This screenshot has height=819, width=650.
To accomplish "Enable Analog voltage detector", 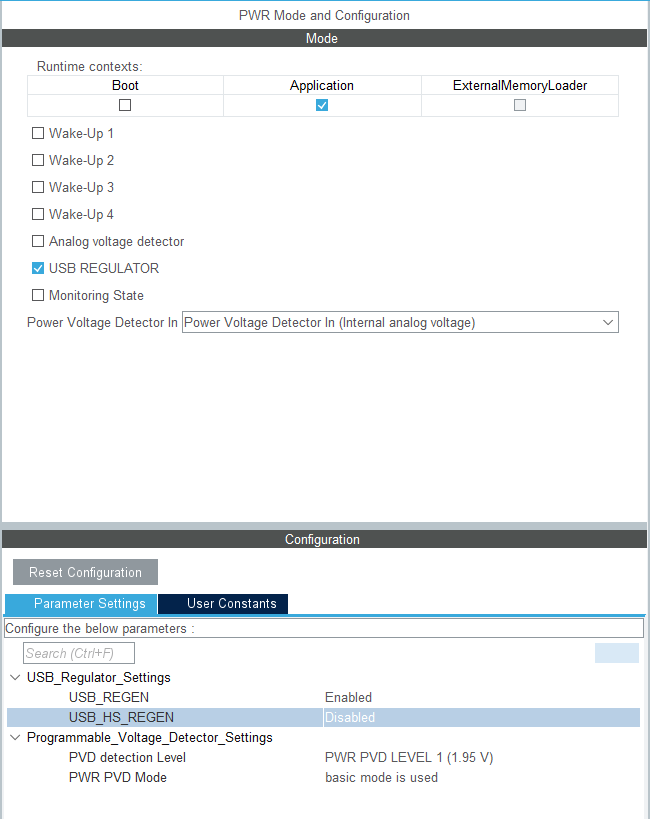I will coord(38,241).
